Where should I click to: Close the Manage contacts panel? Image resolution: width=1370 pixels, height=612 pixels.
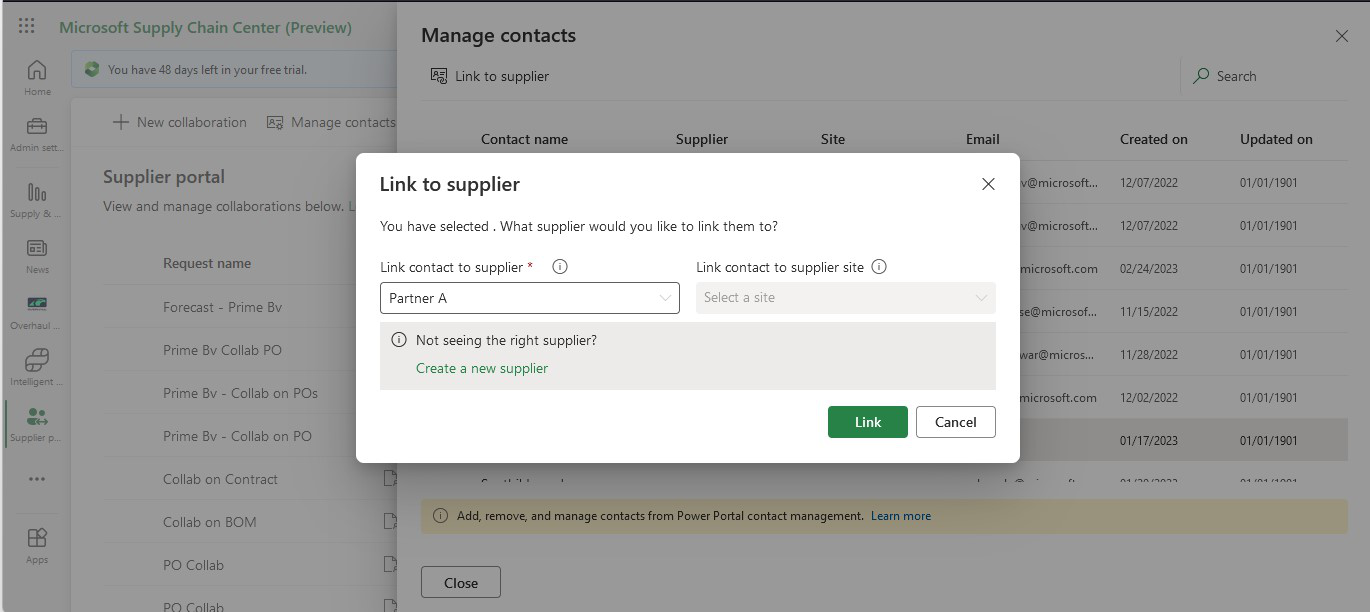click(x=1342, y=36)
